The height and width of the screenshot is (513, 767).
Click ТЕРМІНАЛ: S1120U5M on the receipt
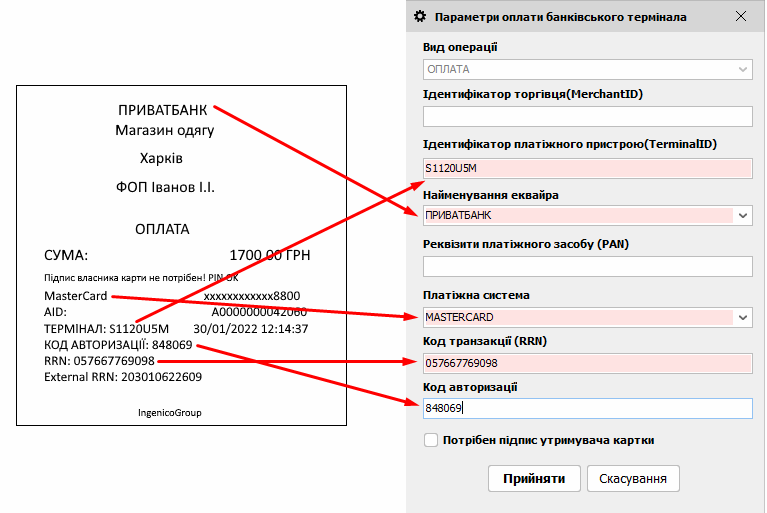(x=106, y=329)
